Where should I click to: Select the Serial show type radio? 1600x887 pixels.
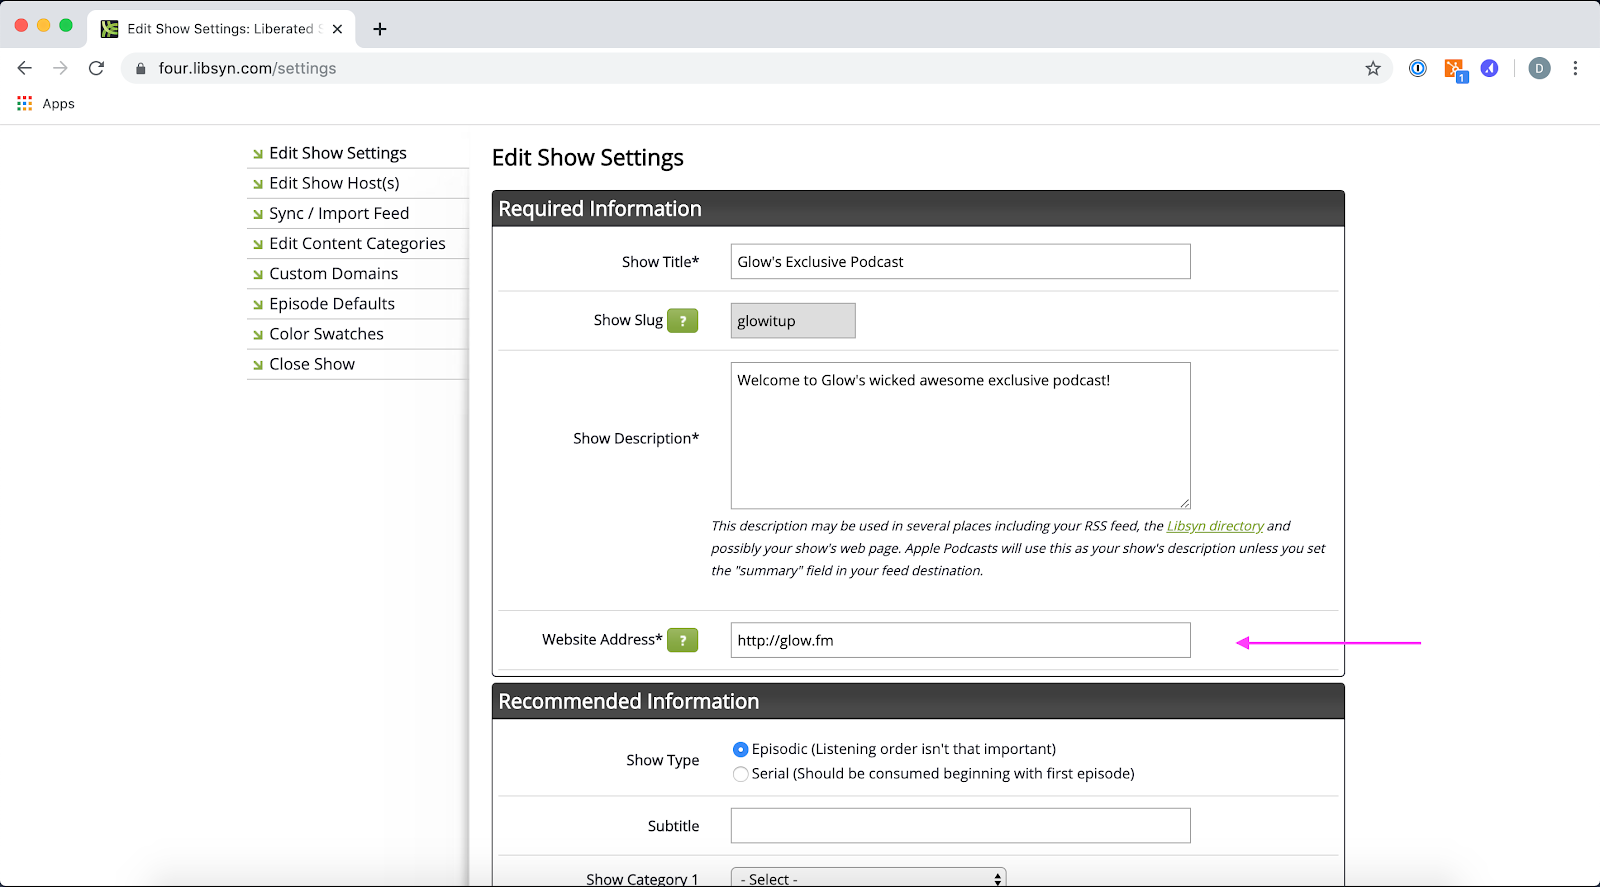741,774
